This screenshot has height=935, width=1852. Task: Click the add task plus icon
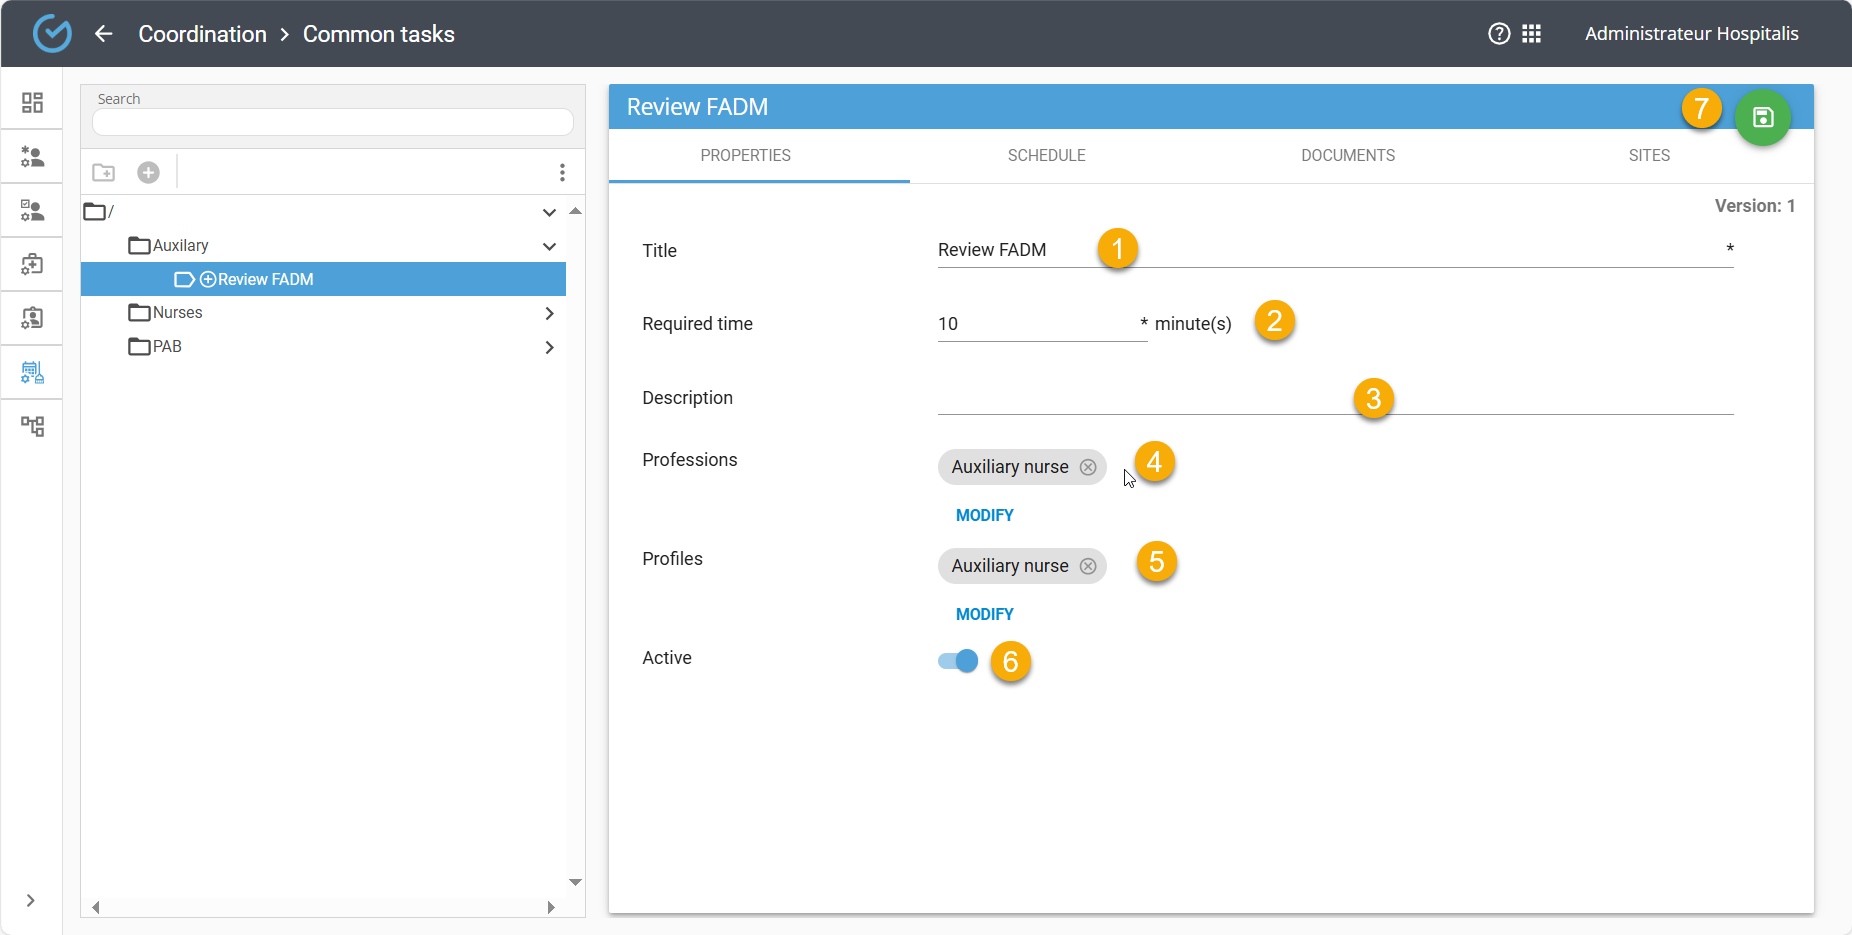(x=148, y=173)
